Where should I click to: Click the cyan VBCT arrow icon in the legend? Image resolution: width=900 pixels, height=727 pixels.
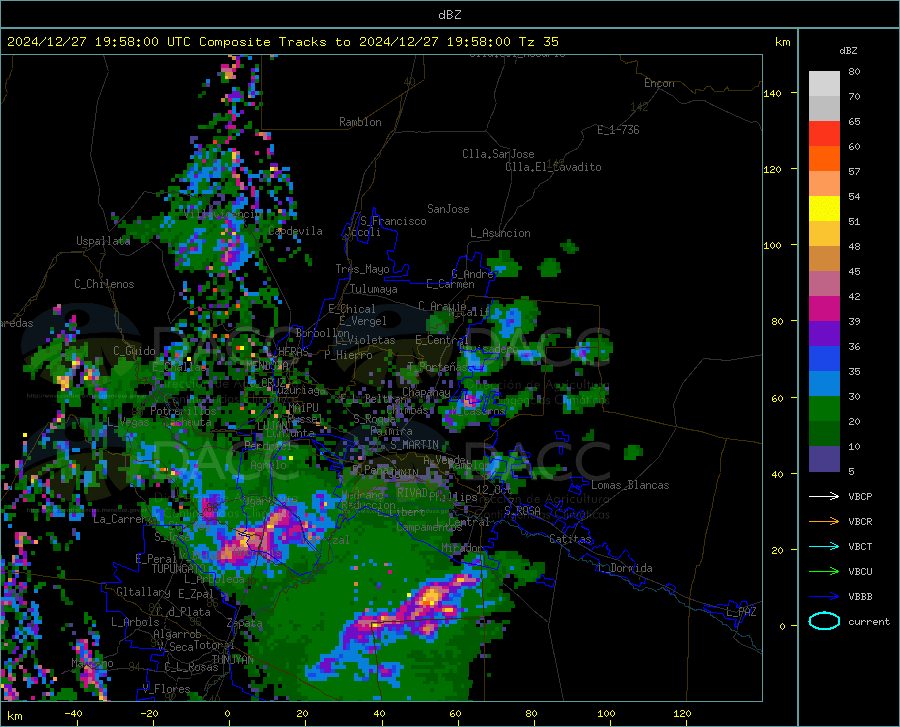coord(824,546)
